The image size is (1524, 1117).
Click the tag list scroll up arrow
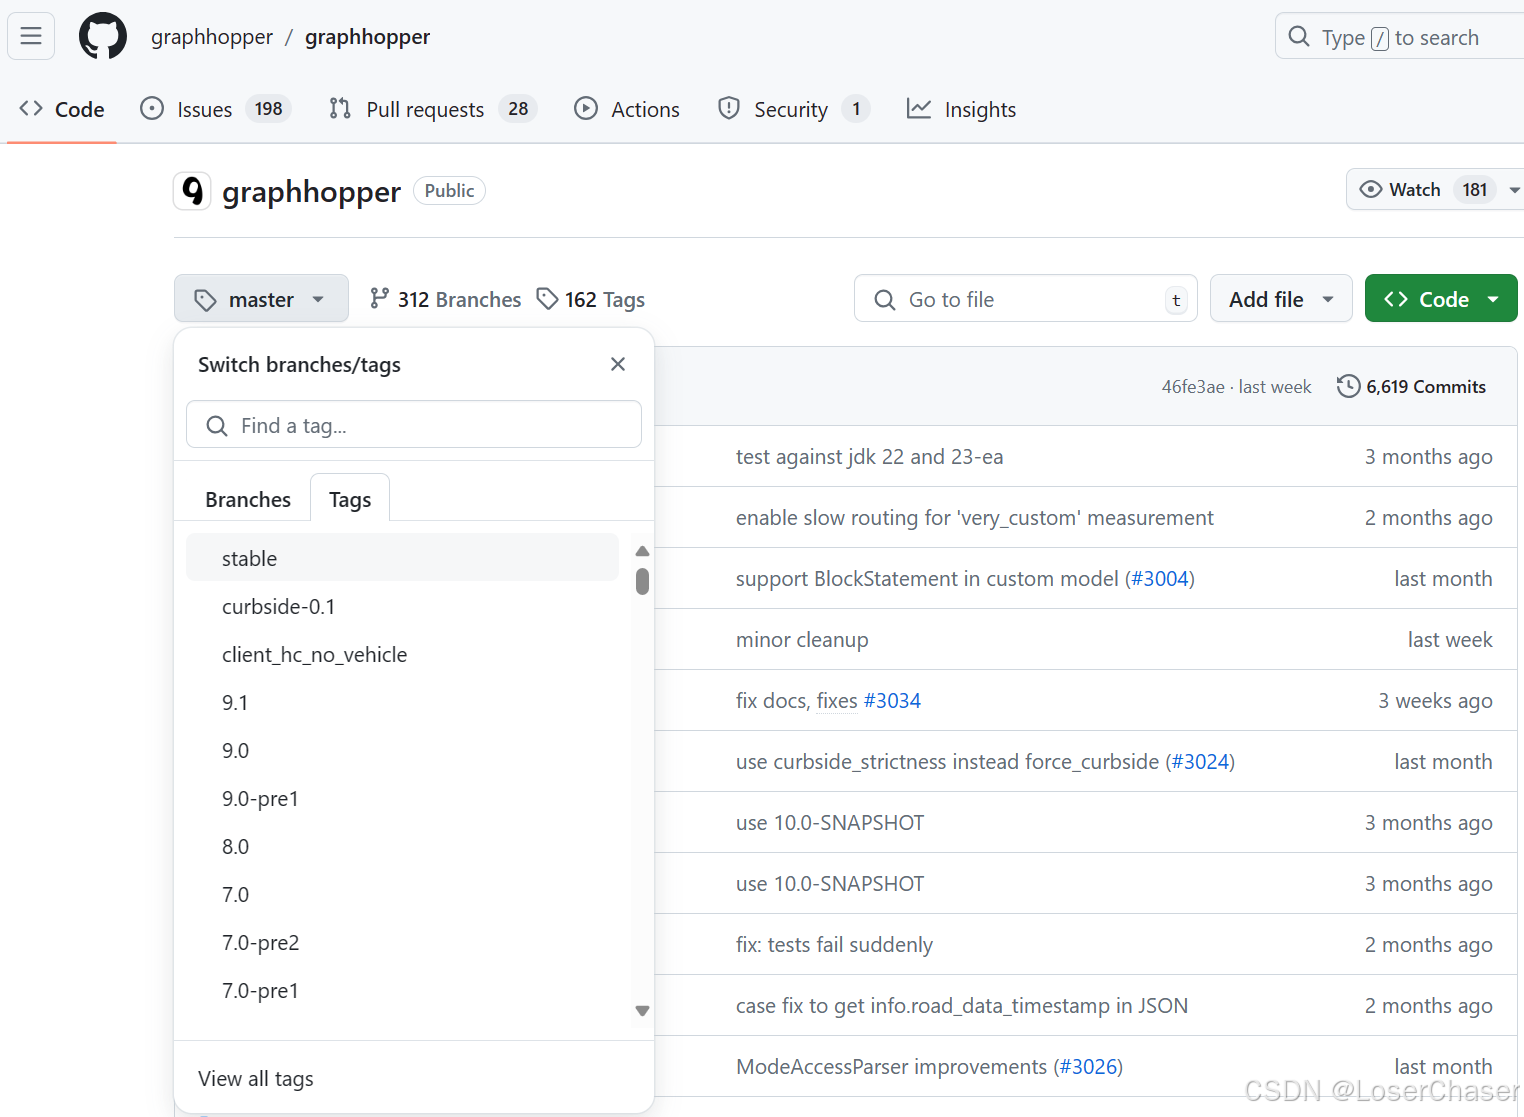click(642, 551)
